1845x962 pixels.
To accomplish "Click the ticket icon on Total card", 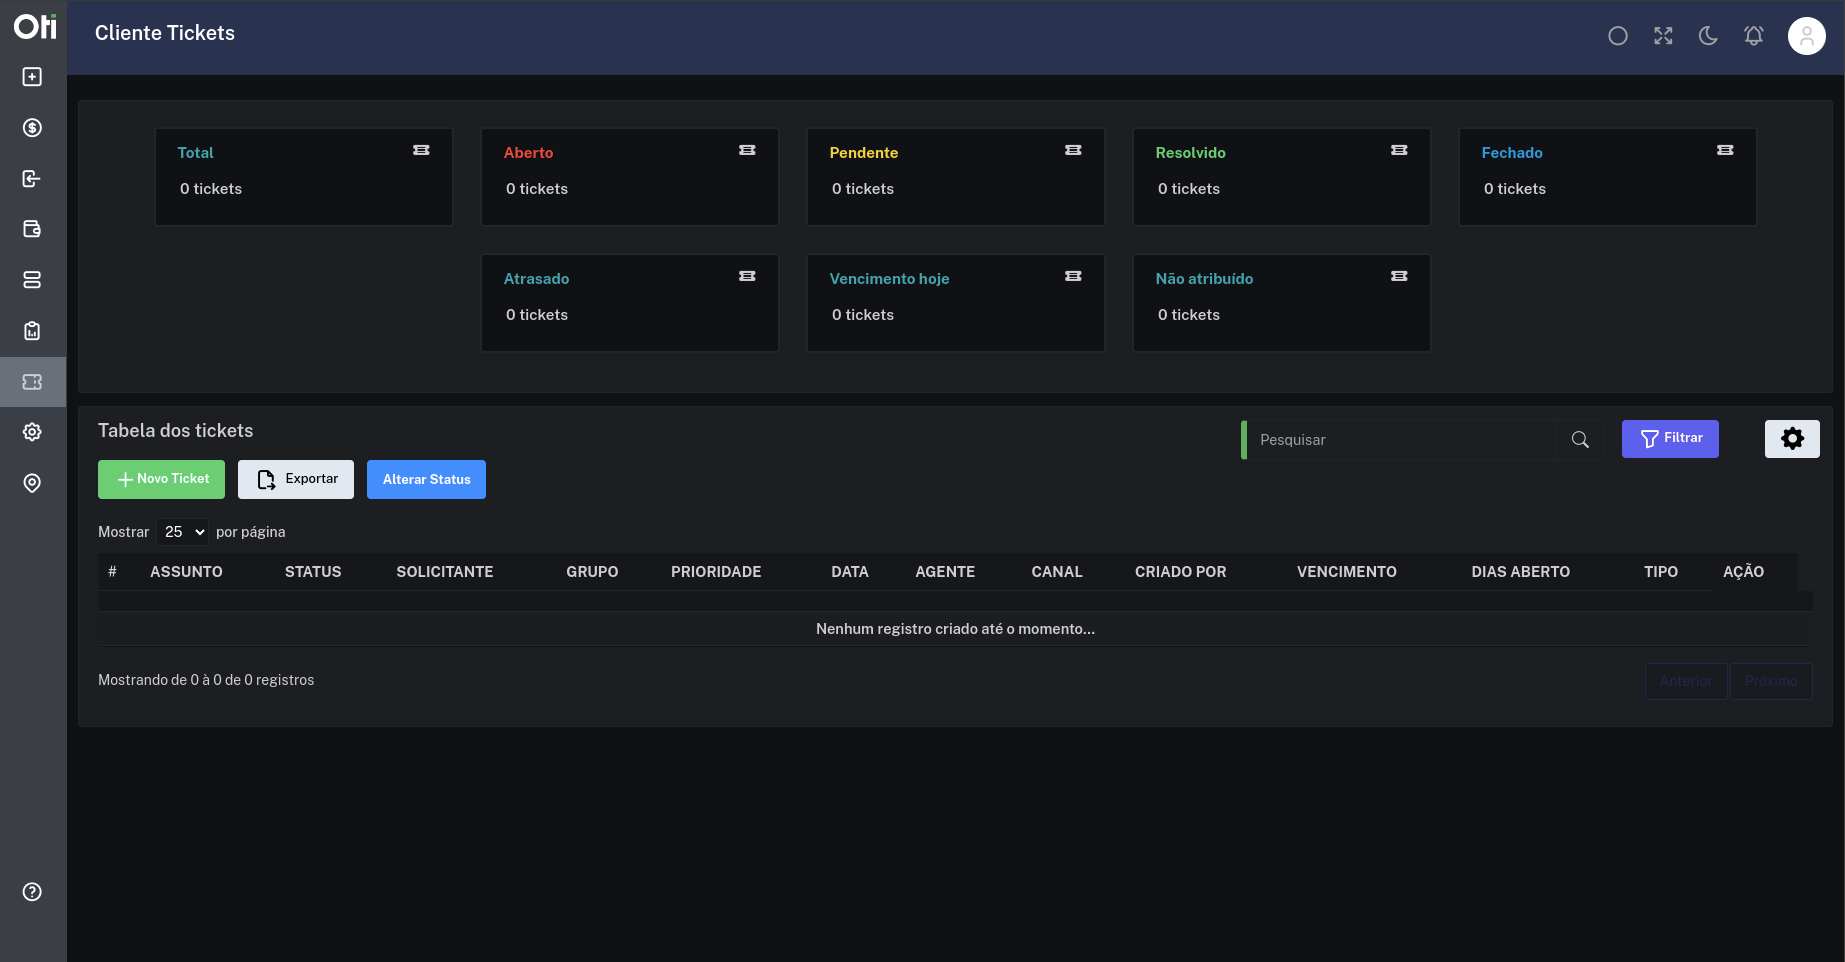I will click(421, 150).
